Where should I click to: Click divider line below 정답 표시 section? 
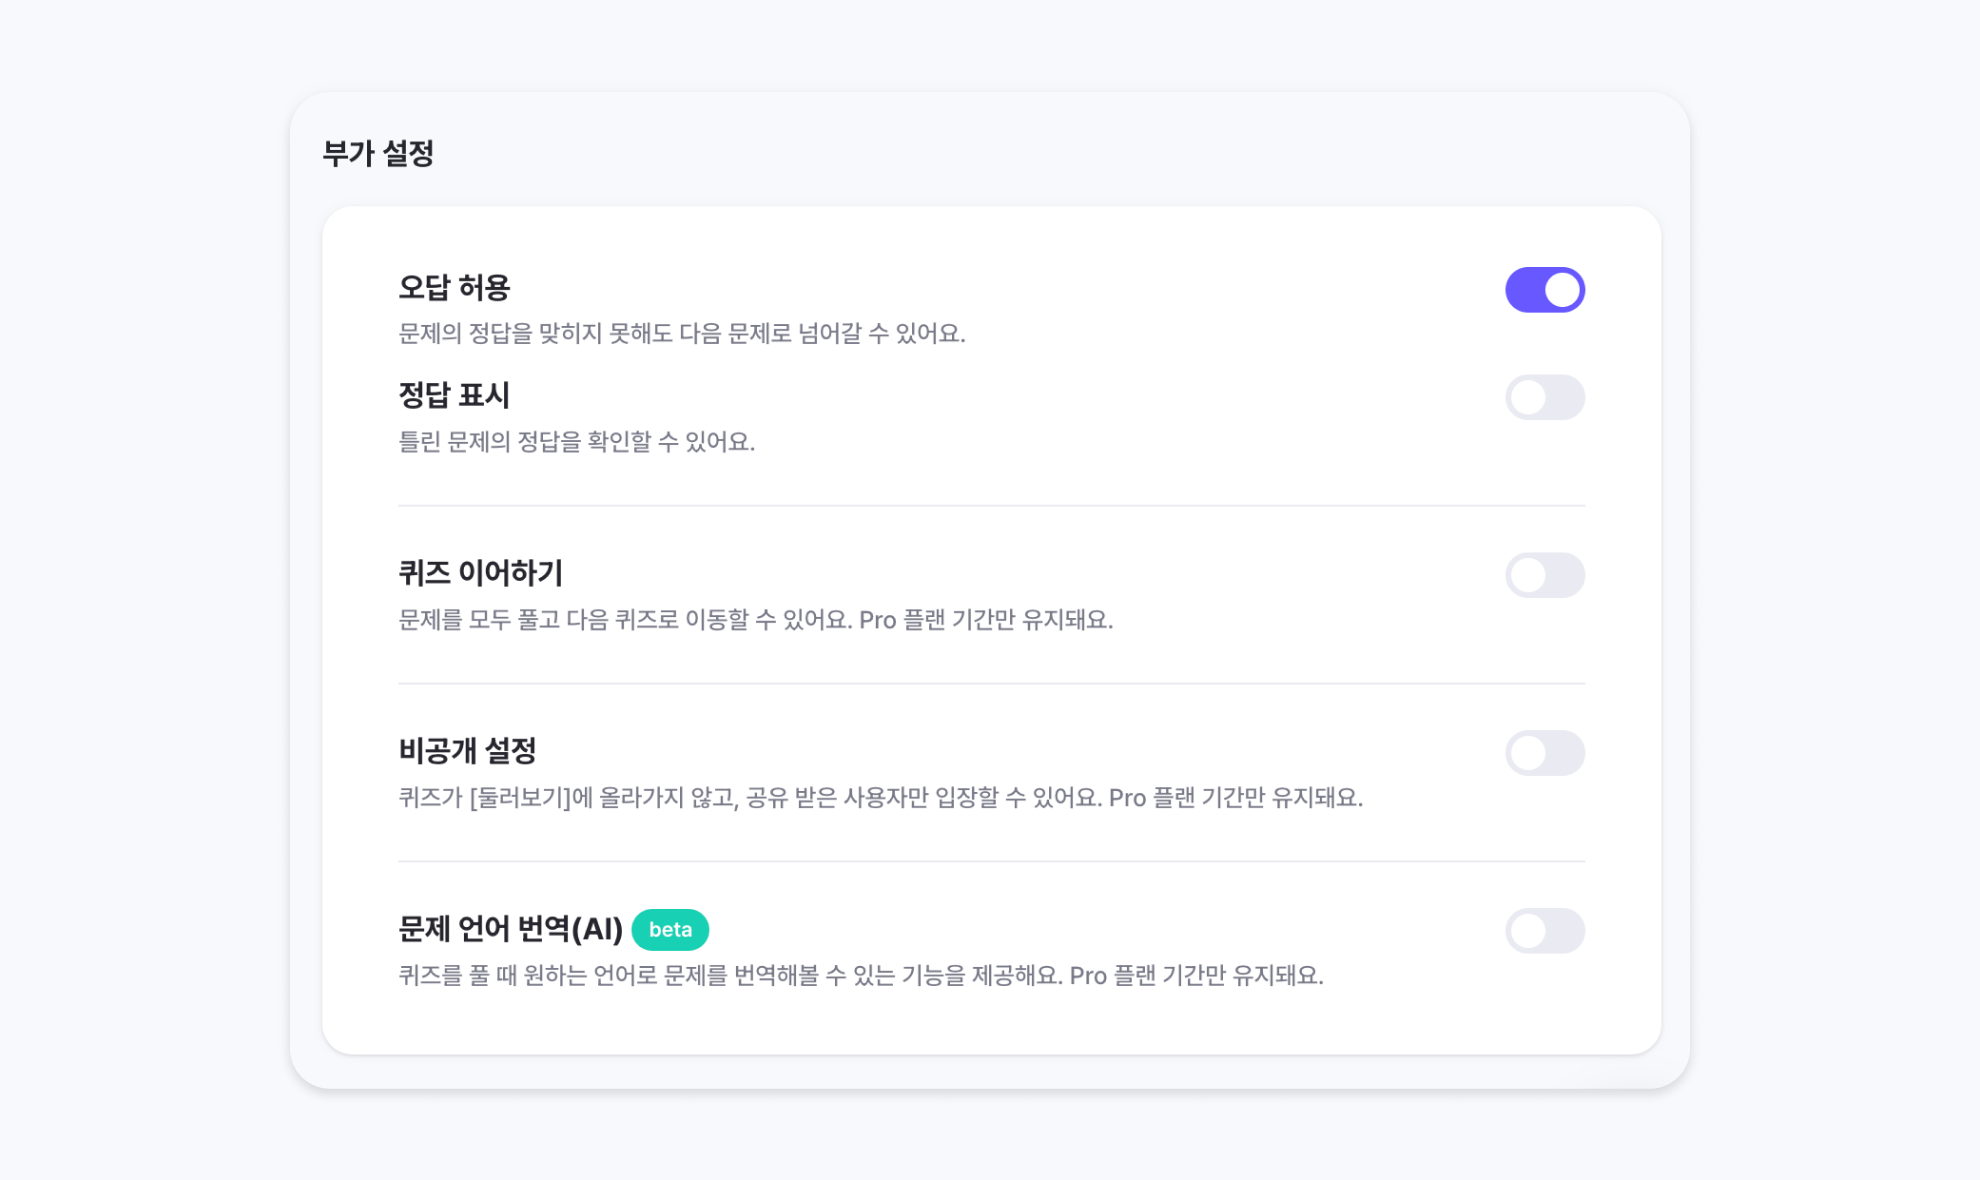click(x=992, y=506)
